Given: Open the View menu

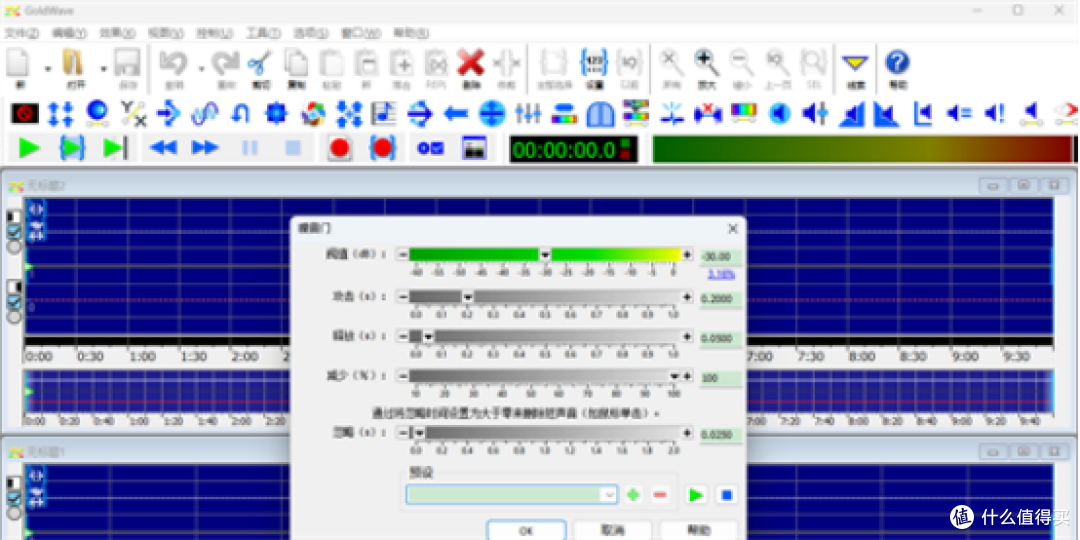Looking at the screenshot, I should pos(165,33).
